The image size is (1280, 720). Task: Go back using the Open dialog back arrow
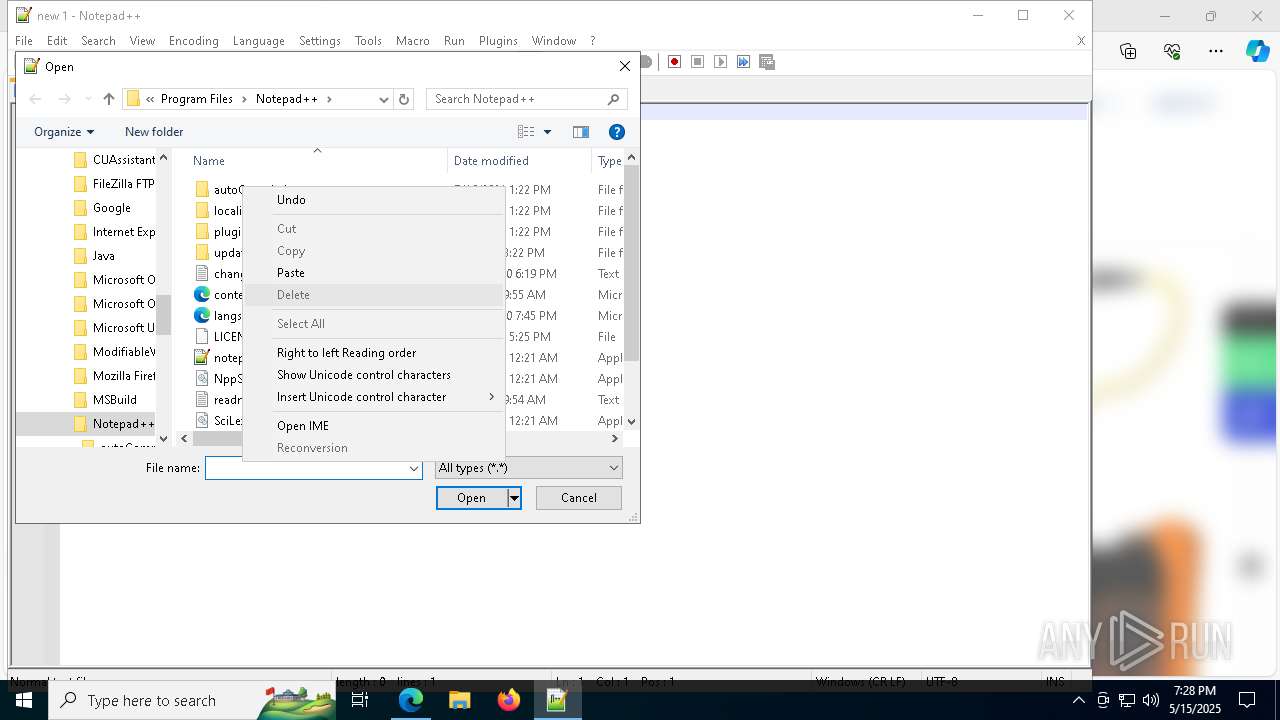[x=35, y=99]
